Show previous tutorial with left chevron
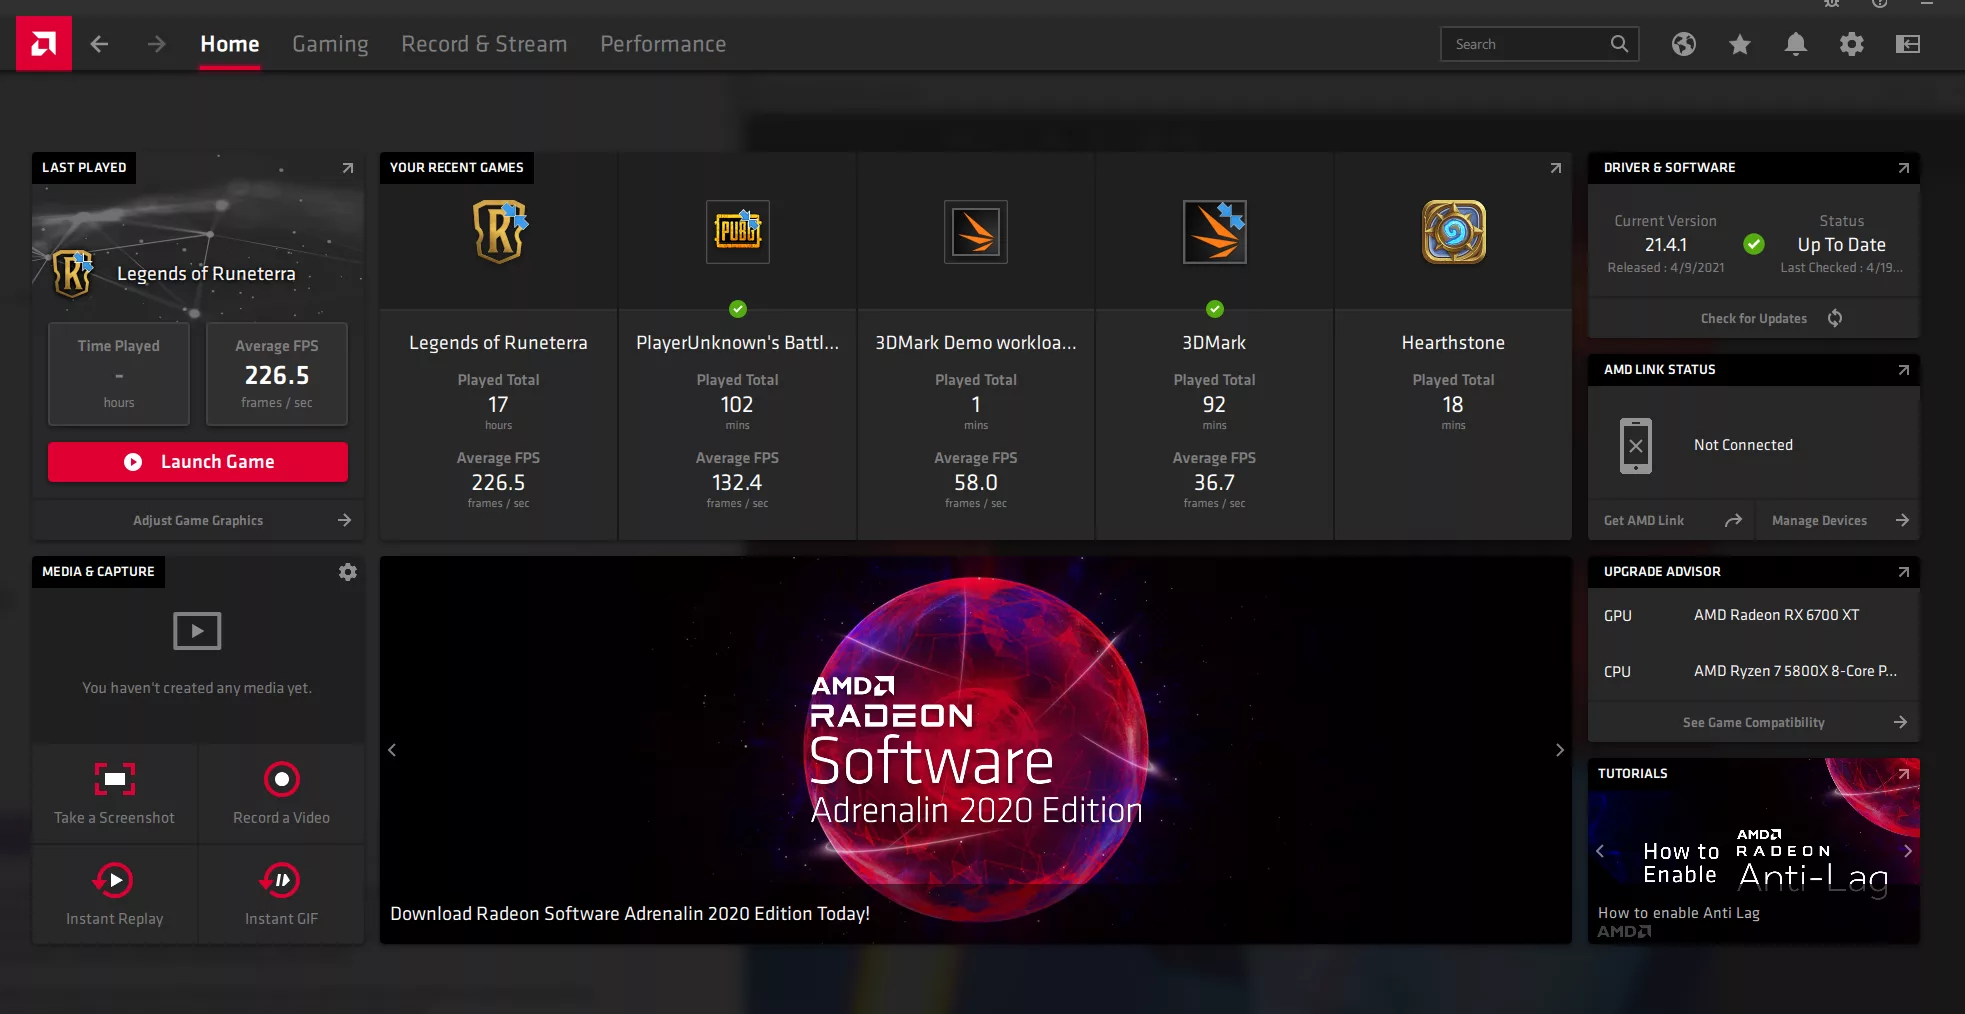 tap(1600, 851)
